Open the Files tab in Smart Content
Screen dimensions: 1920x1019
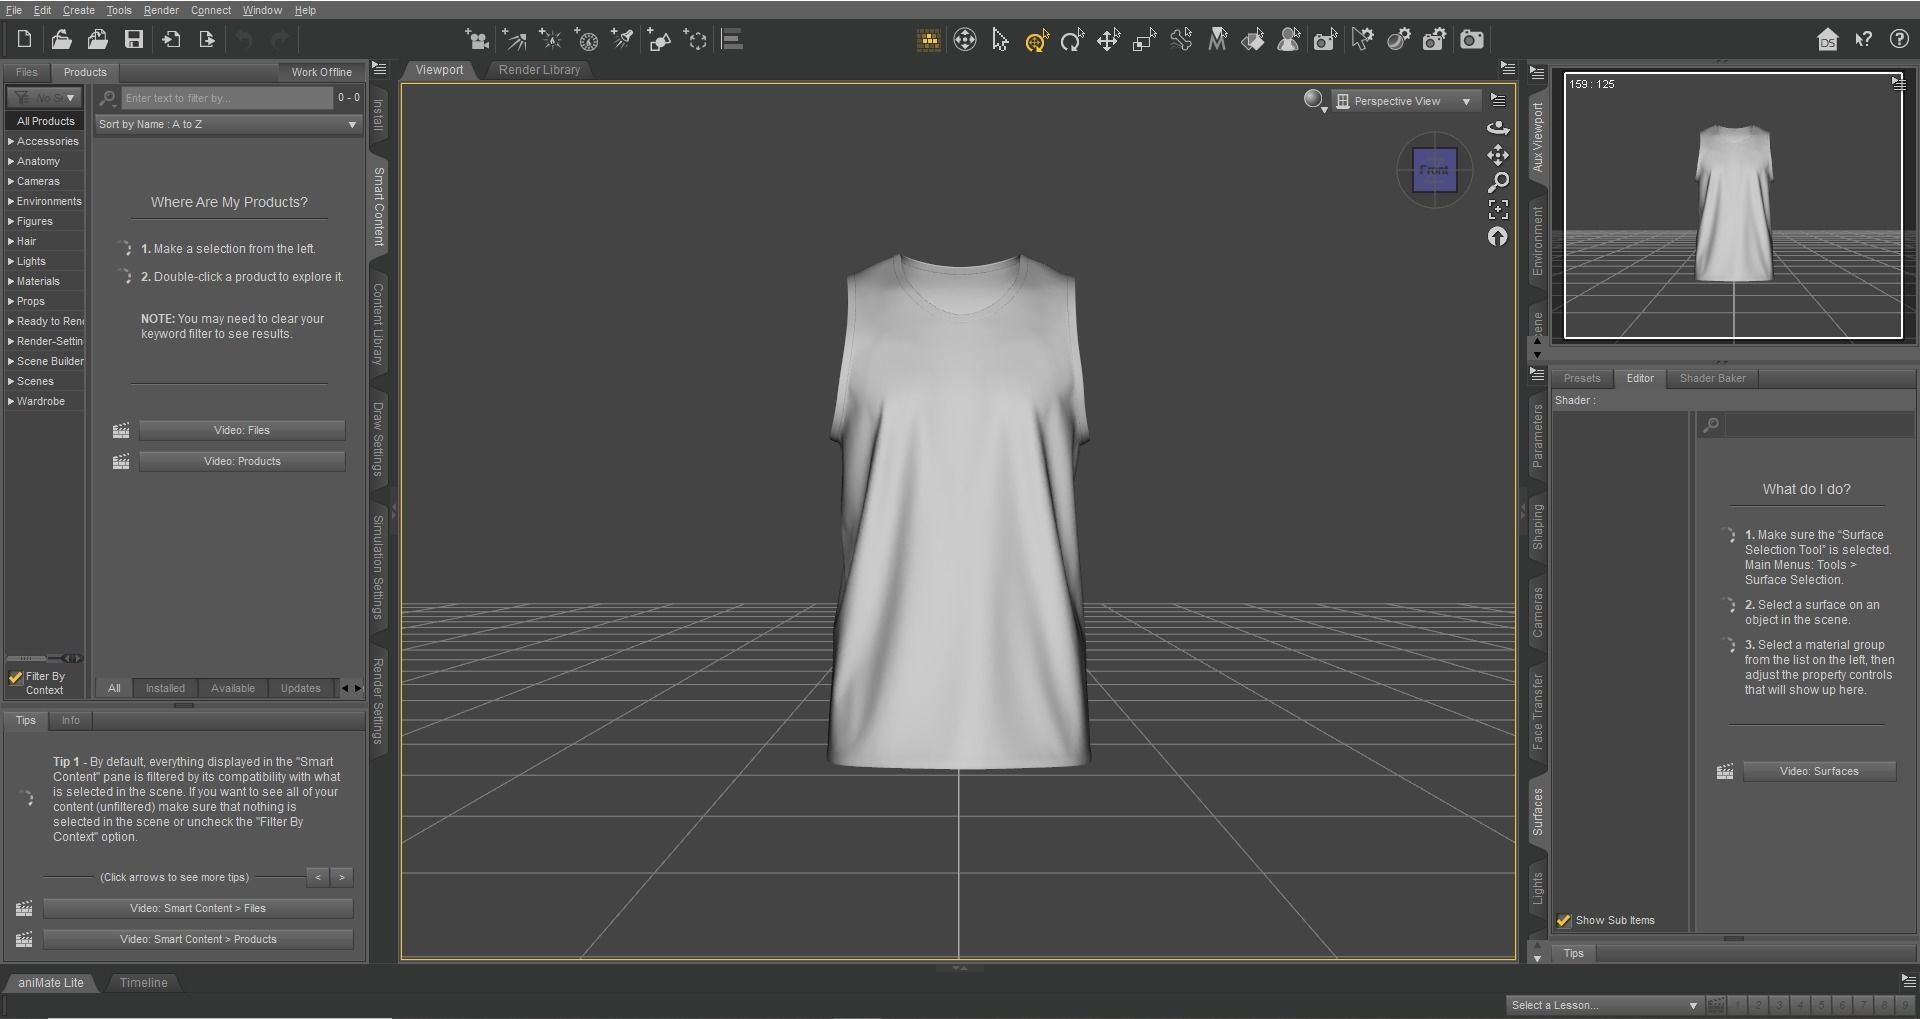pyautogui.click(x=27, y=72)
